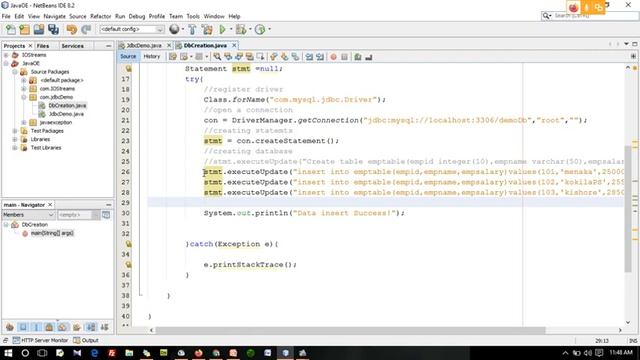640x360 pixels.
Task: Click the editor horizontal scrollbar
Action: [350, 330]
